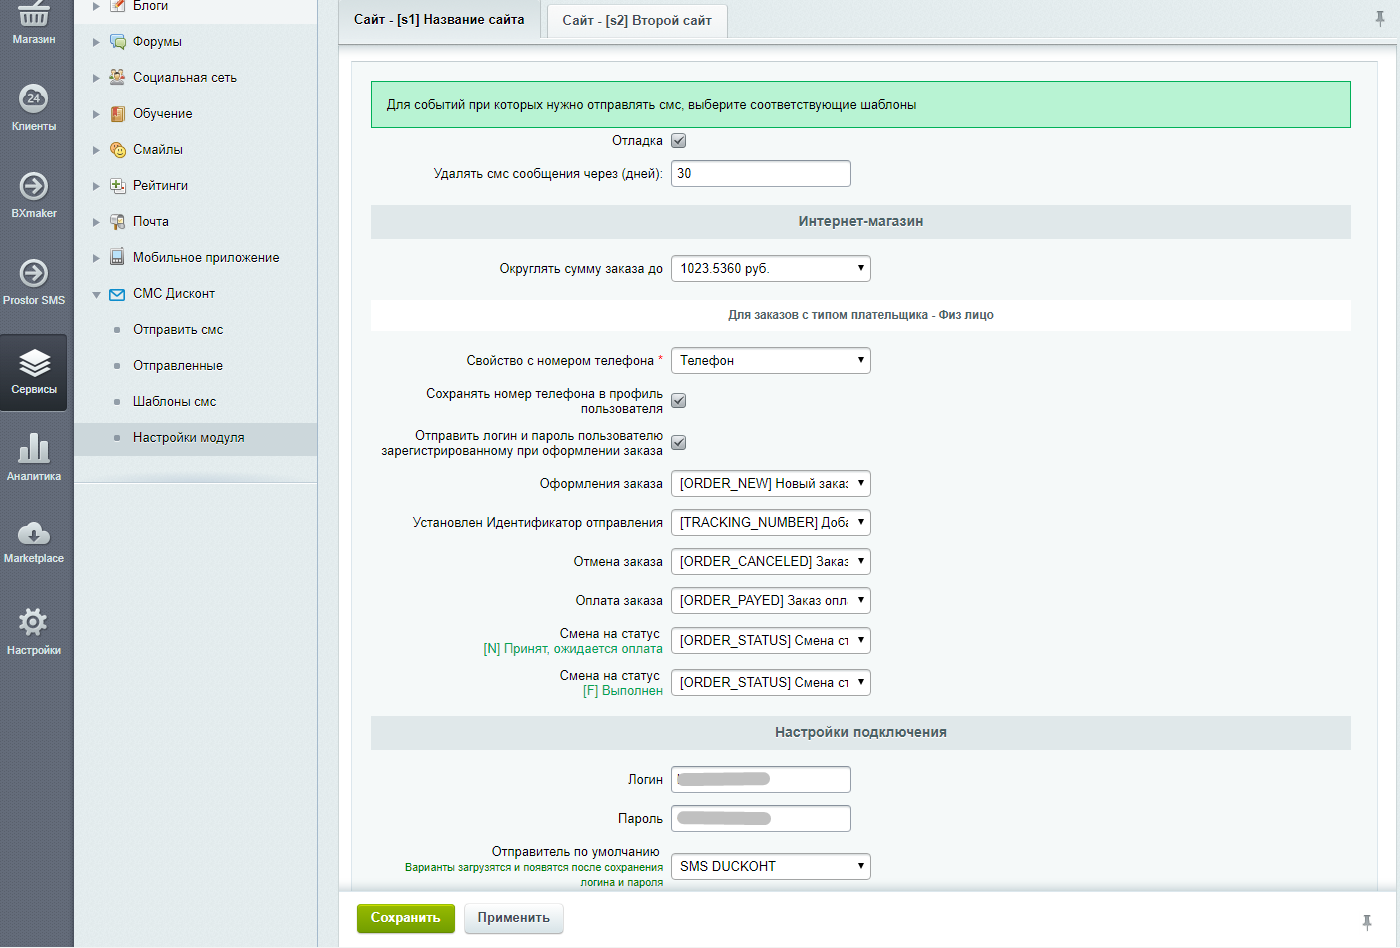Click the Применить button
Screen dimensions: 1400x948
tap(513, 918)
